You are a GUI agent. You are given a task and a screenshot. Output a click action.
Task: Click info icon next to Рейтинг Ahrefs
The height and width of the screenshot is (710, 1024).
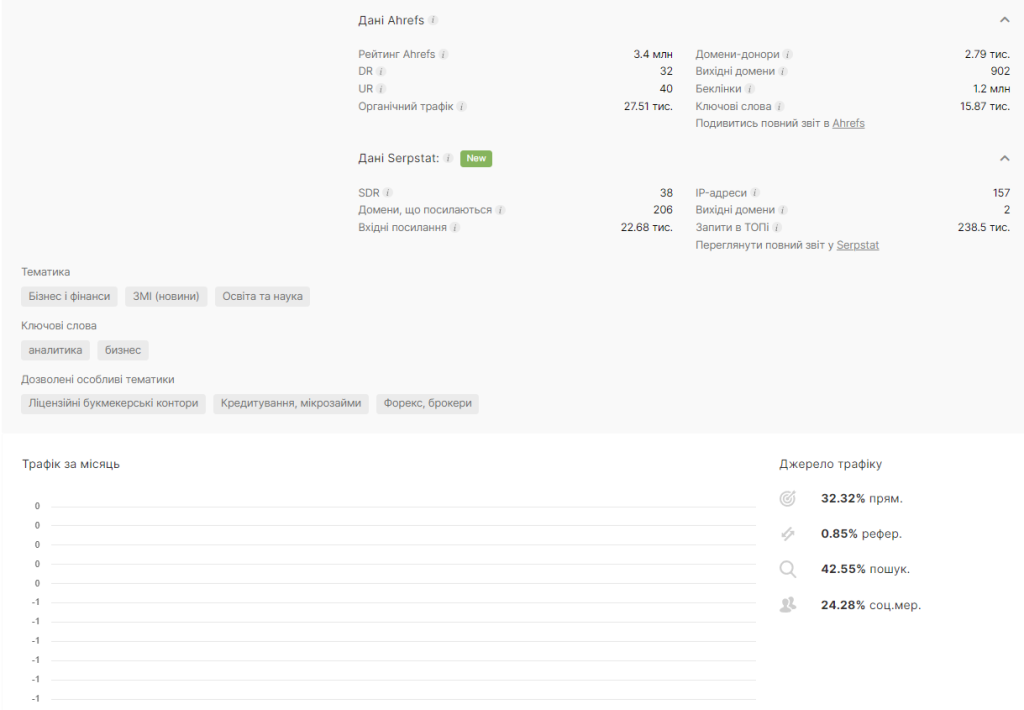point(444,55)
